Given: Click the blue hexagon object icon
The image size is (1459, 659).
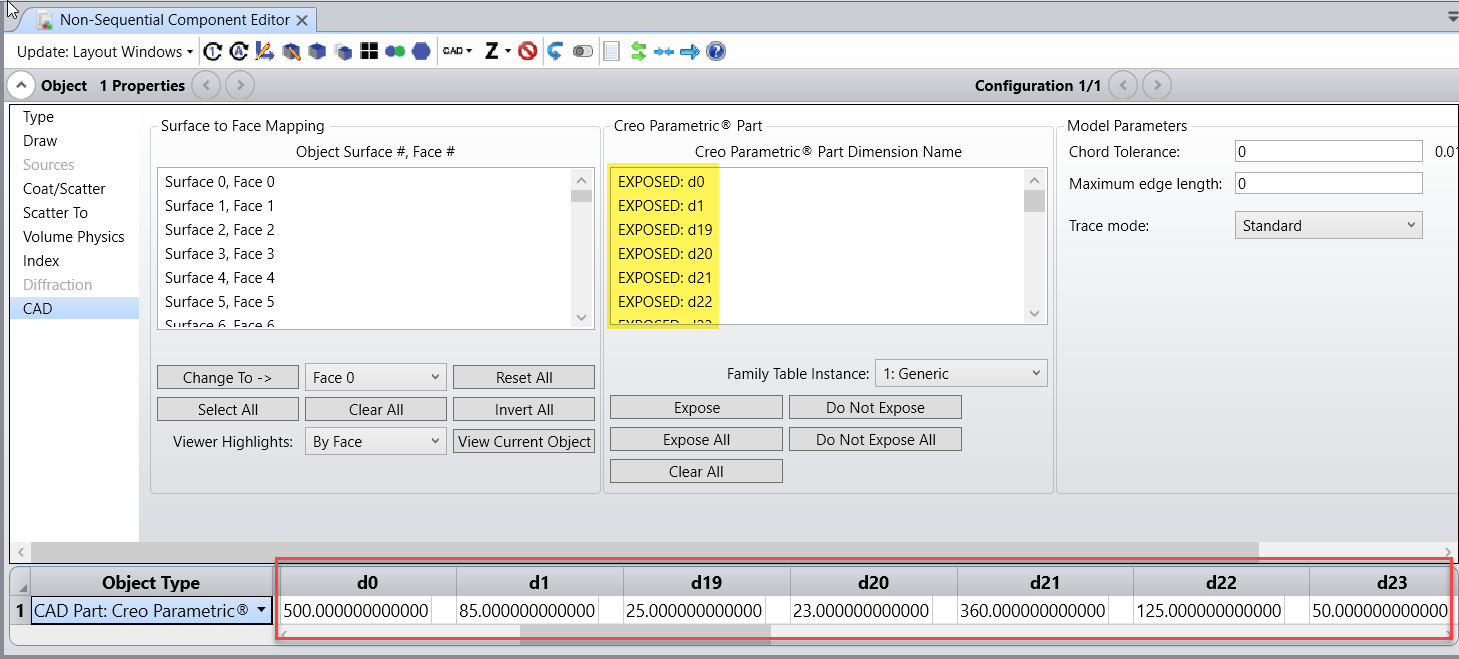Looking at the screenshot, I should coord(421,51).
